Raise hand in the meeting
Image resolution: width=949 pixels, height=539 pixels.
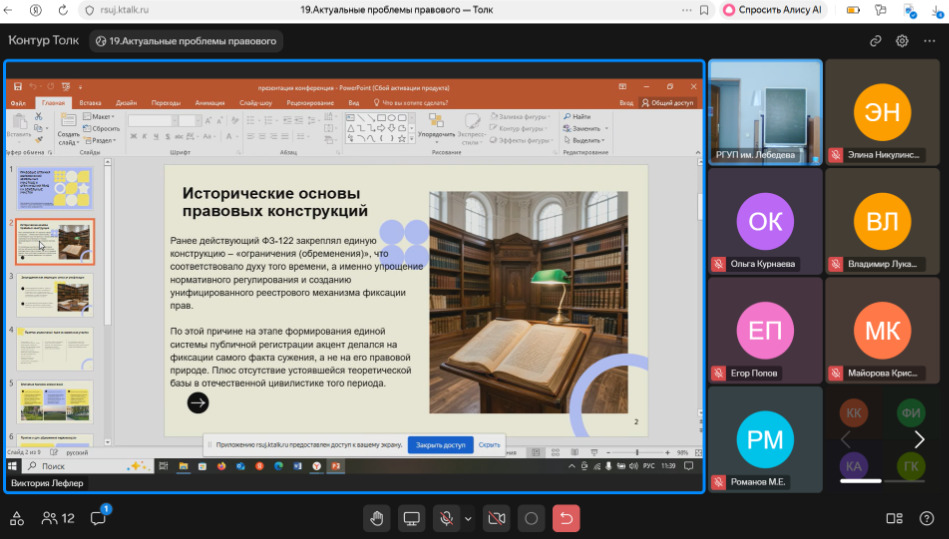coord(377,518)
